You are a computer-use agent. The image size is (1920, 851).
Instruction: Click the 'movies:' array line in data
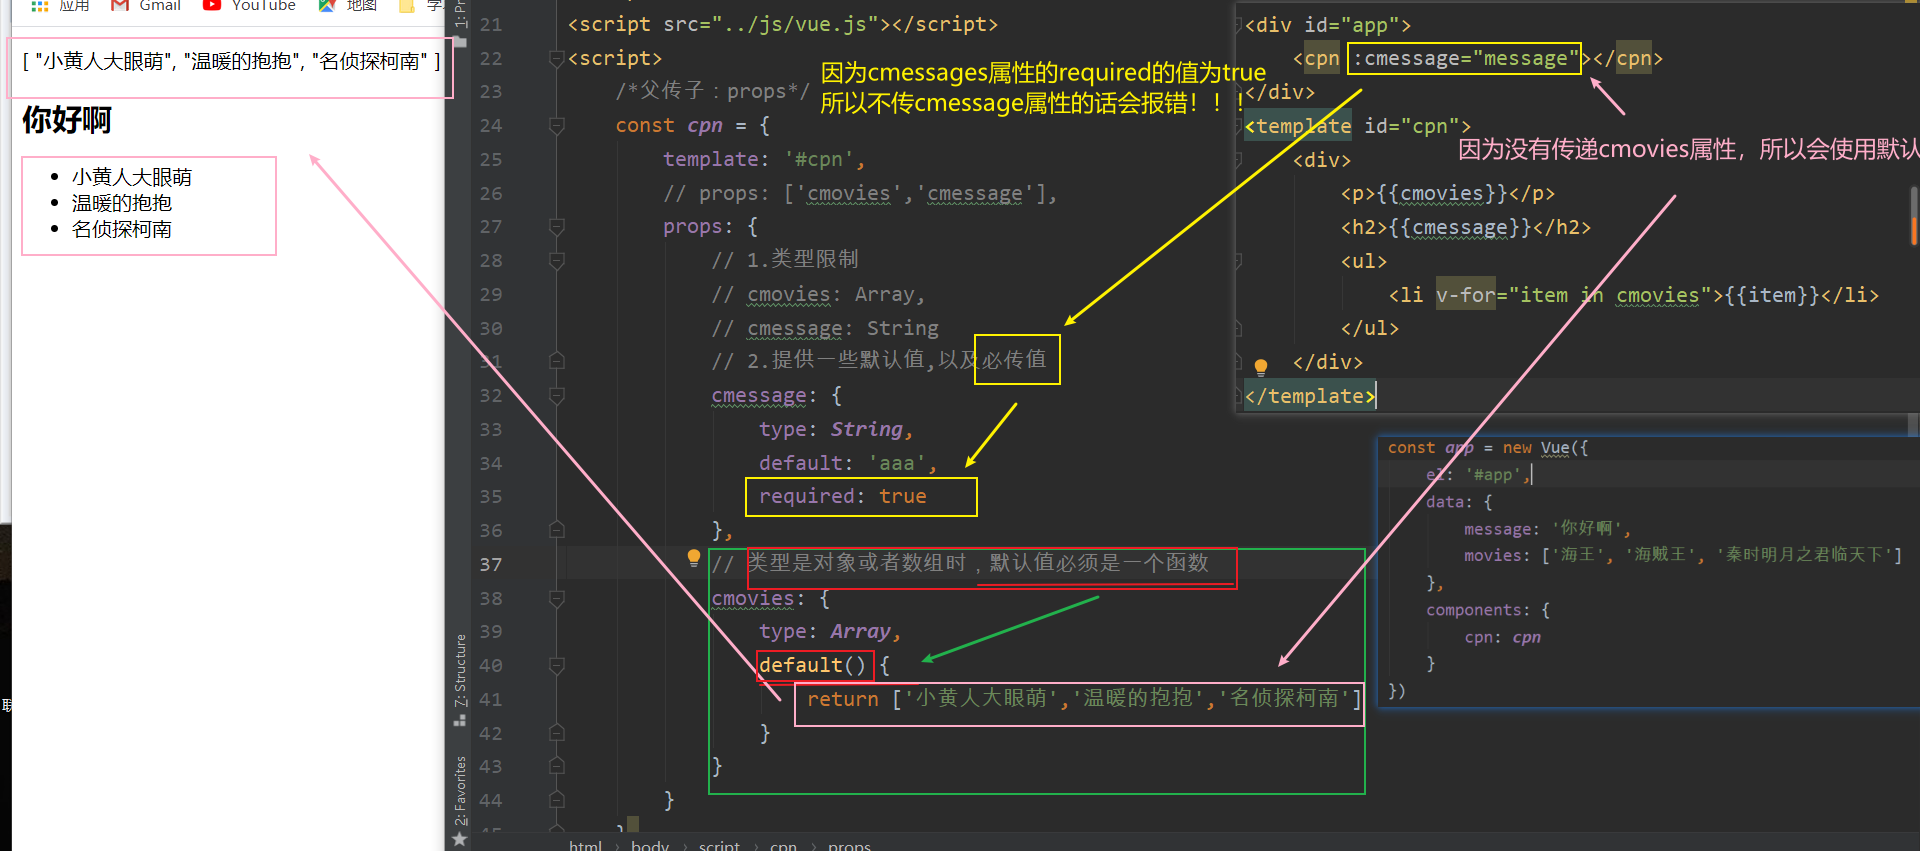click(1683, 555)
